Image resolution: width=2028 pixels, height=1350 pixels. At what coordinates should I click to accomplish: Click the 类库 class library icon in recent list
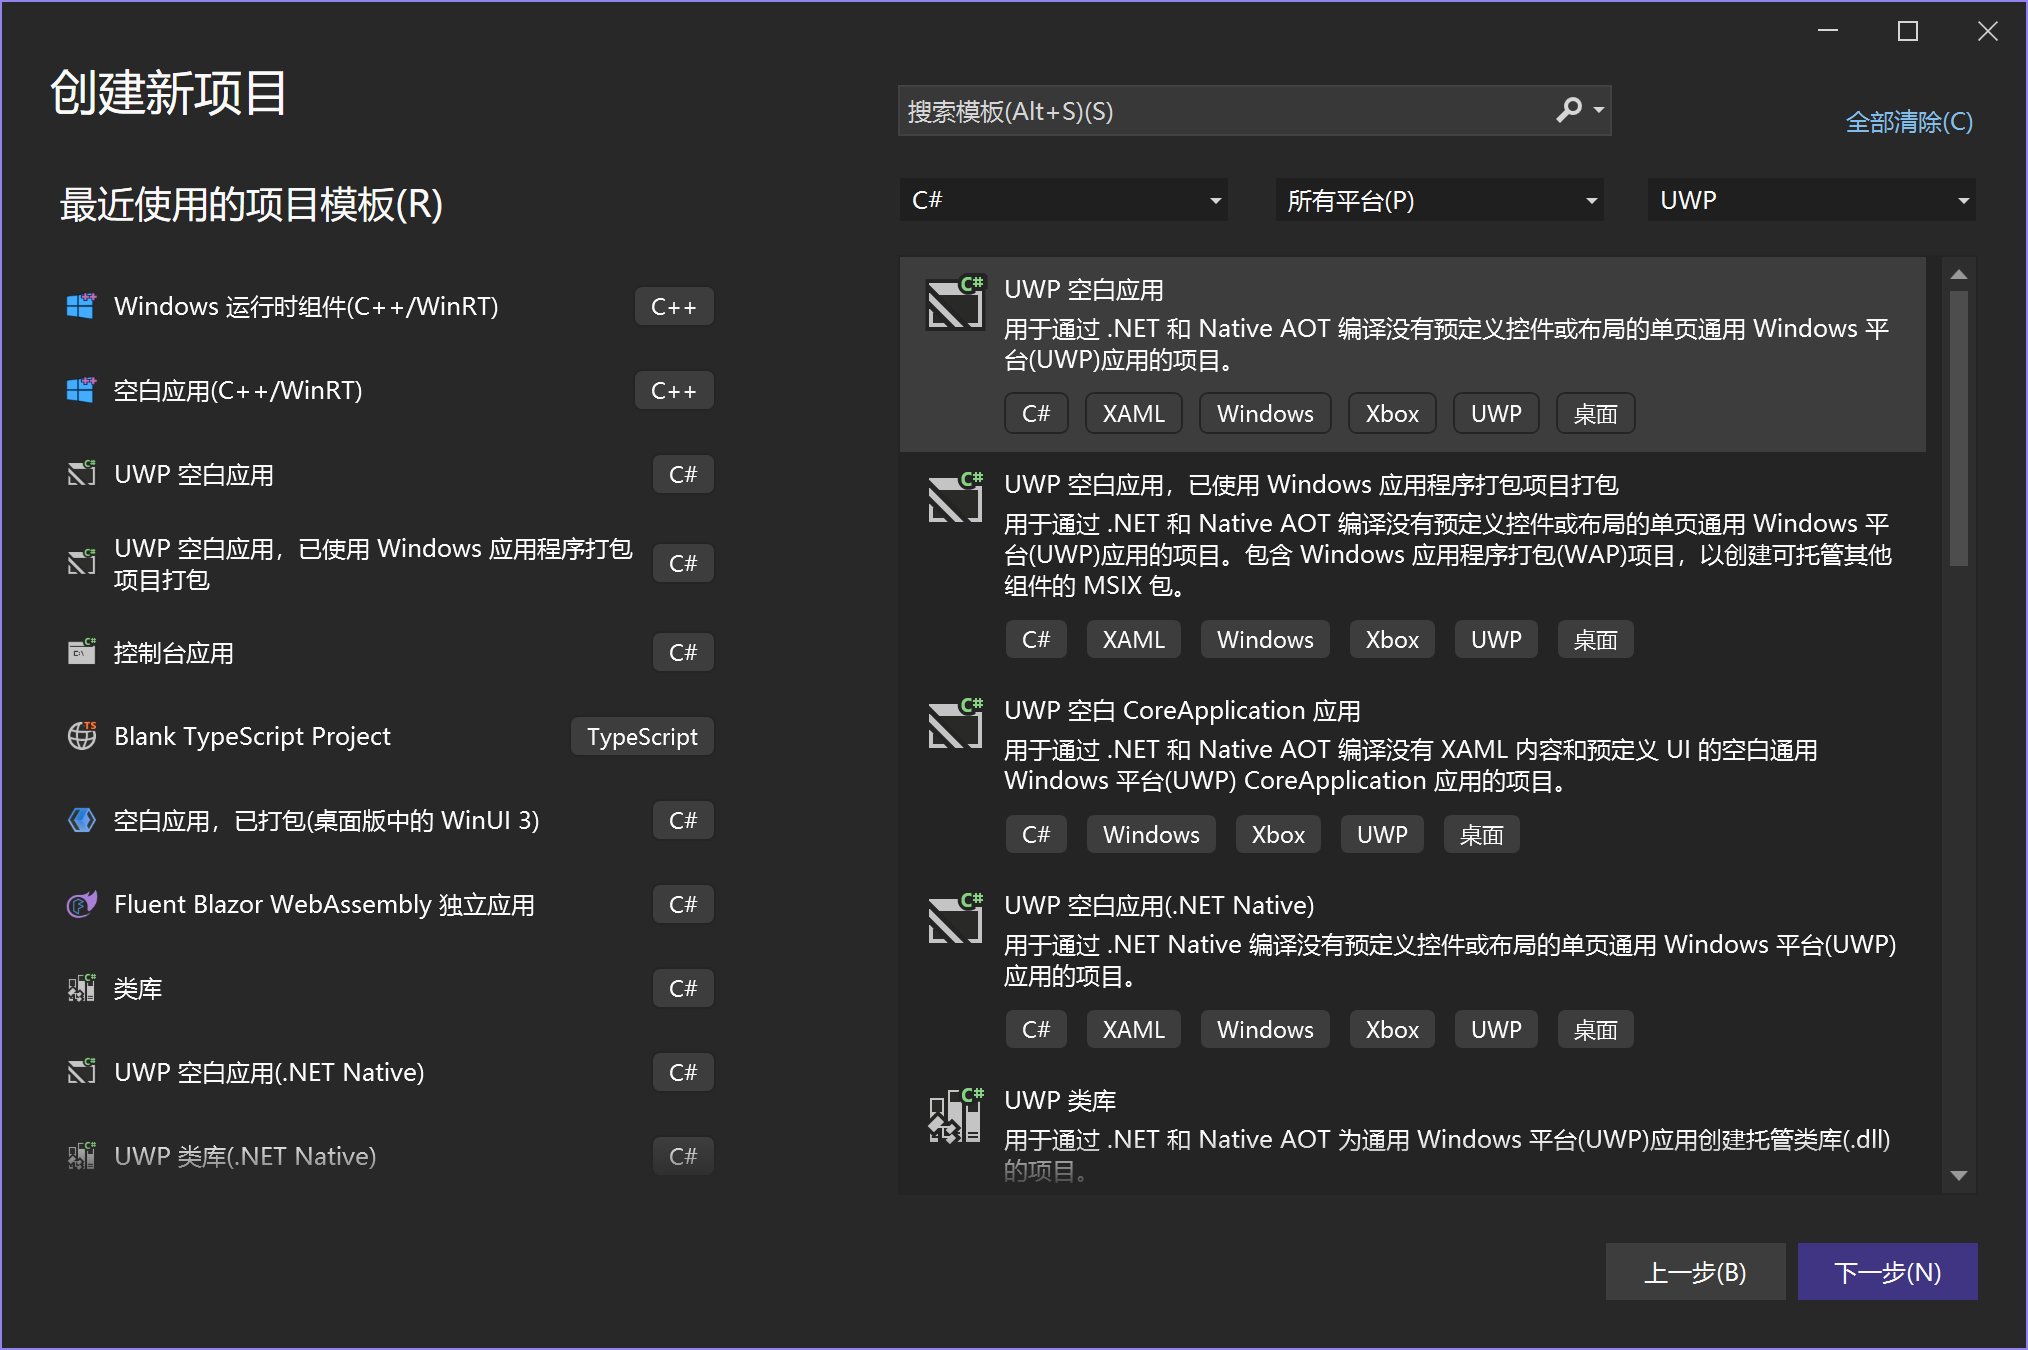pyautogui.click(x=81, y=988)
